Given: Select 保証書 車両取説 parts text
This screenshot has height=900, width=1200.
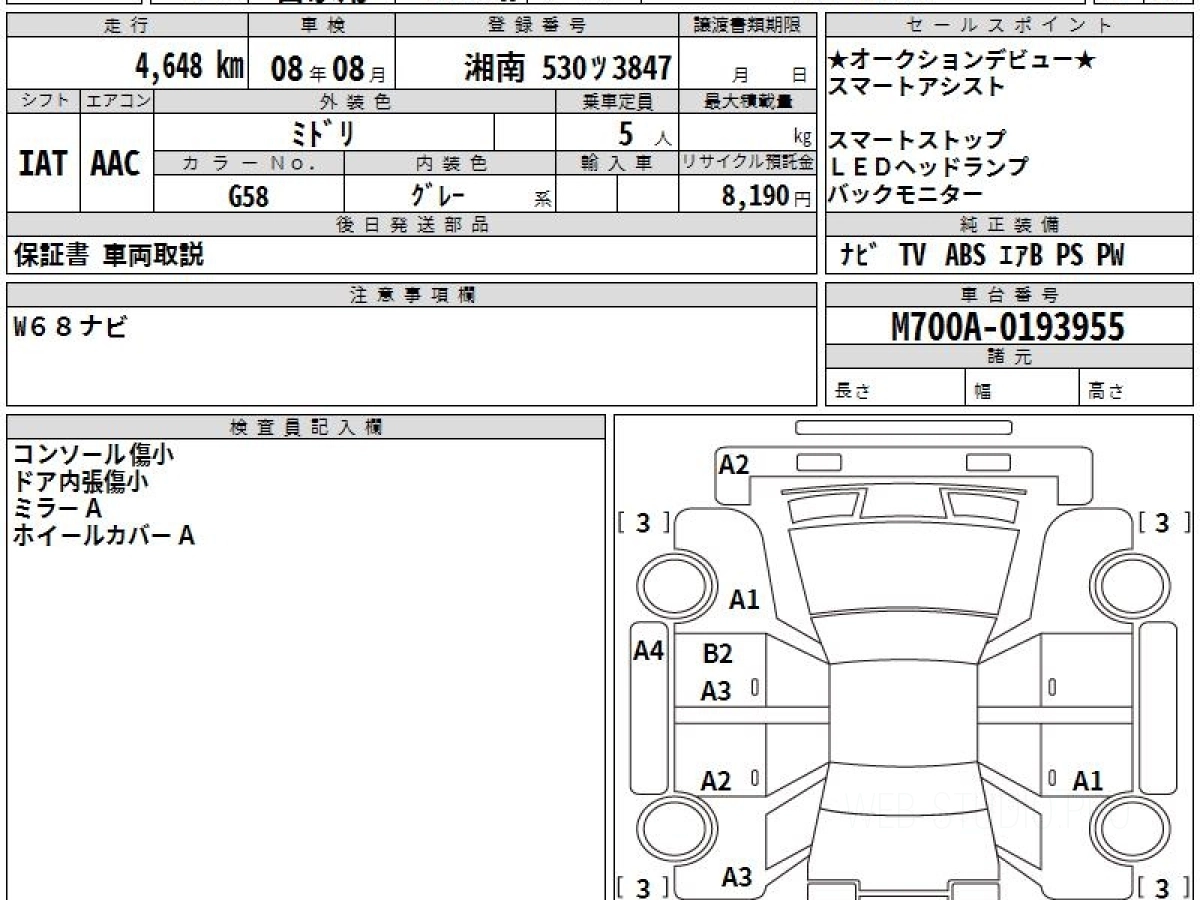Looking at the screenshot, I should point(108,255).
